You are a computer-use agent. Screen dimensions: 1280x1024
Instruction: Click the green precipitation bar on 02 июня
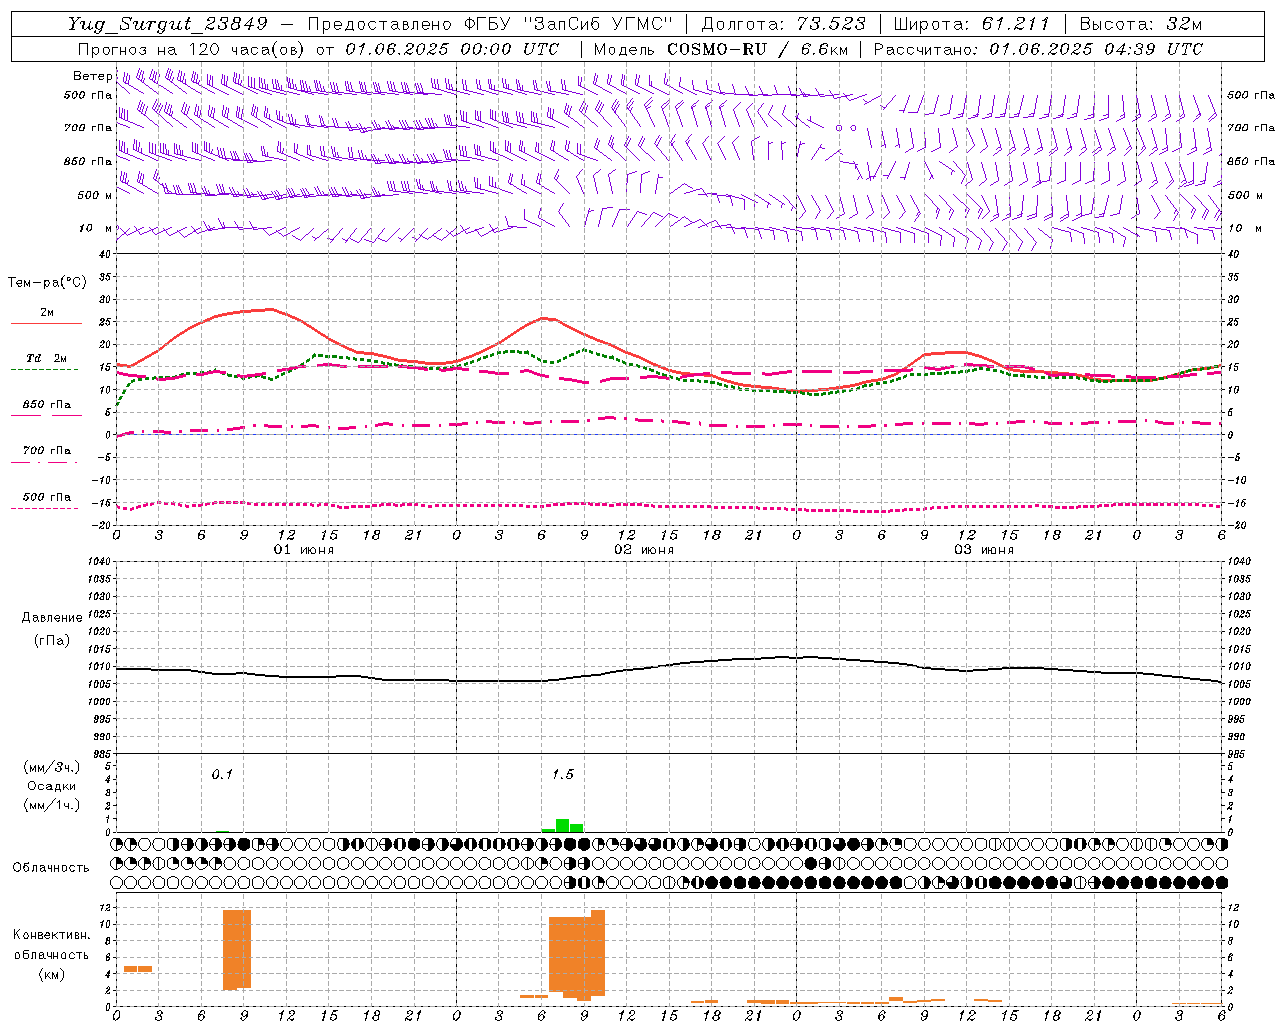pos(563,825)
